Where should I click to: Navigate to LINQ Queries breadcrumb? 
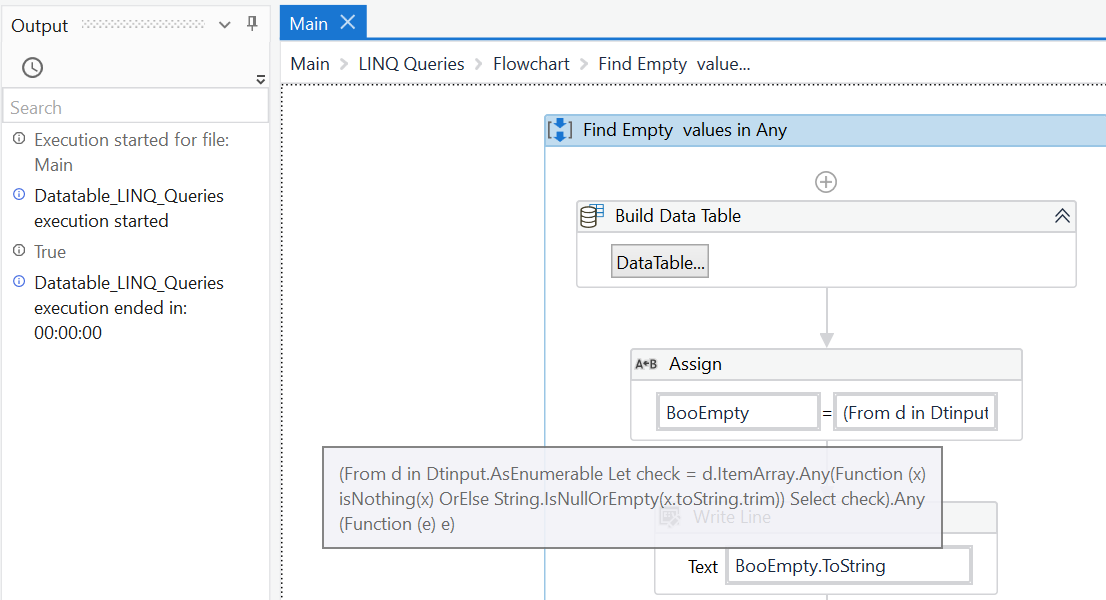[411, 64]
